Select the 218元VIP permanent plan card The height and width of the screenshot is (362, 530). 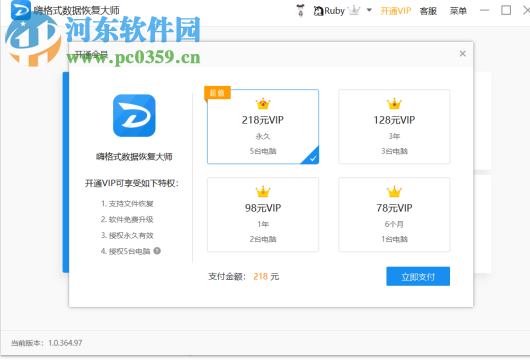click(x=263, y=126)
